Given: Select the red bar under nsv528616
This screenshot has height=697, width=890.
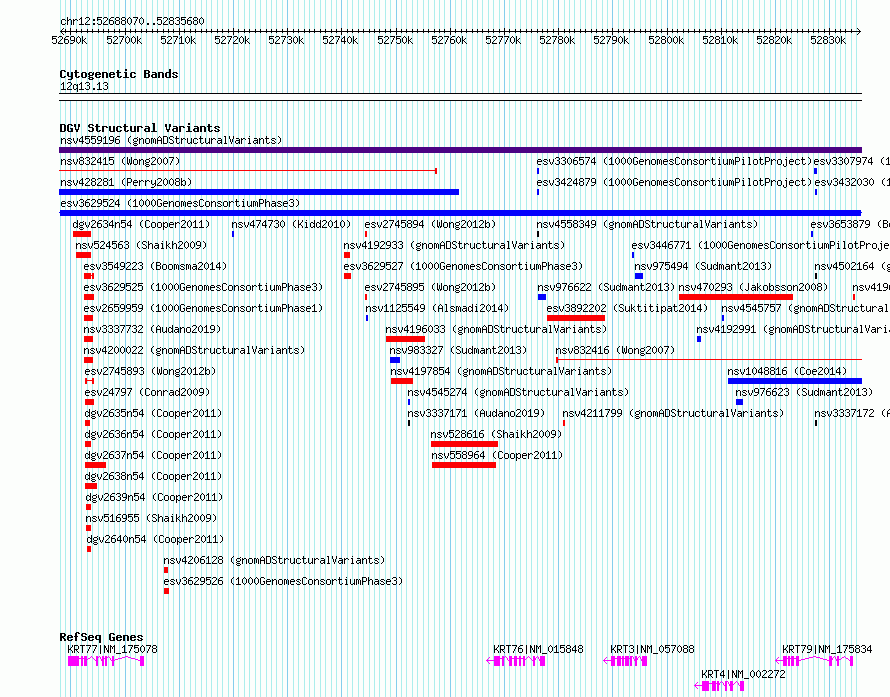Looking at the screenshot, I should (464, 444).
